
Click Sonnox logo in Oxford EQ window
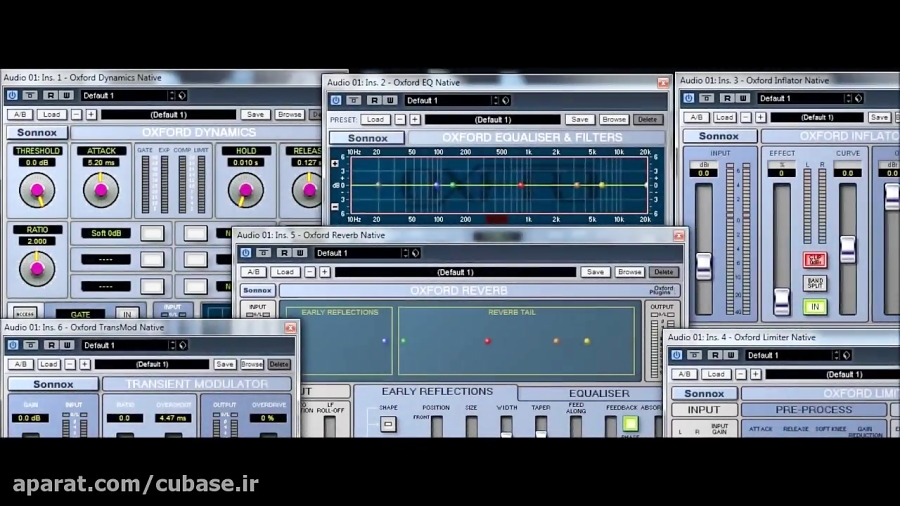[x=367, y=138]
